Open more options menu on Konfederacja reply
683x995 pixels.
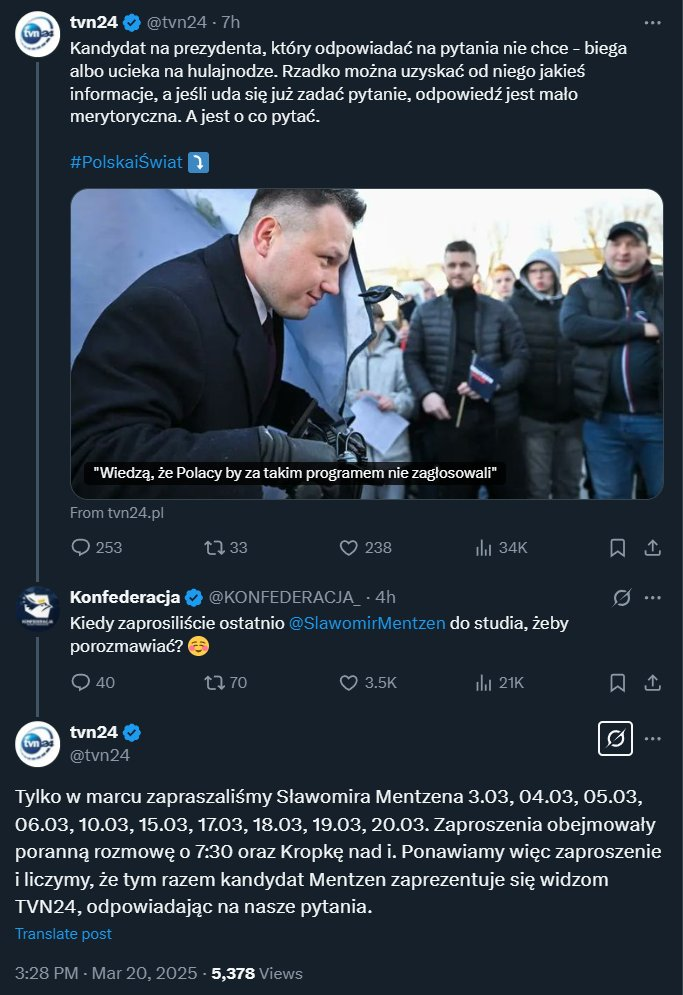[x=652, y=597]
